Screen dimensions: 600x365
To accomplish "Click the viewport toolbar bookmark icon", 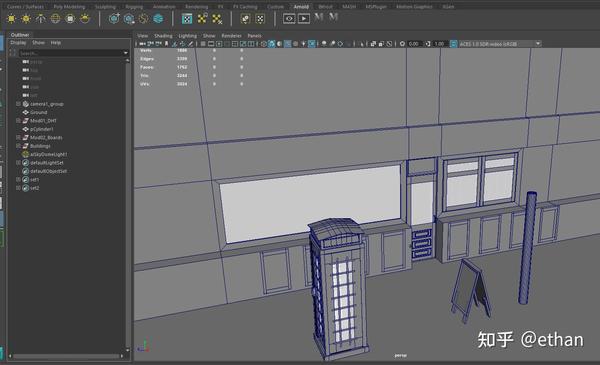I will 166,44.
